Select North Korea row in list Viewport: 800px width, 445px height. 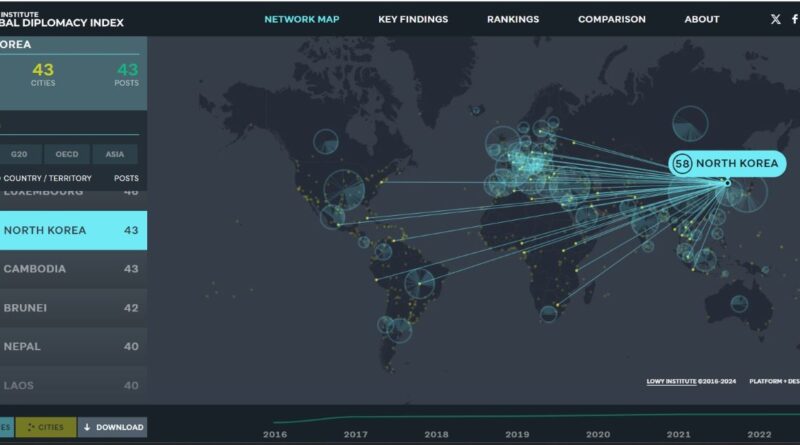[x=73, y=230]
